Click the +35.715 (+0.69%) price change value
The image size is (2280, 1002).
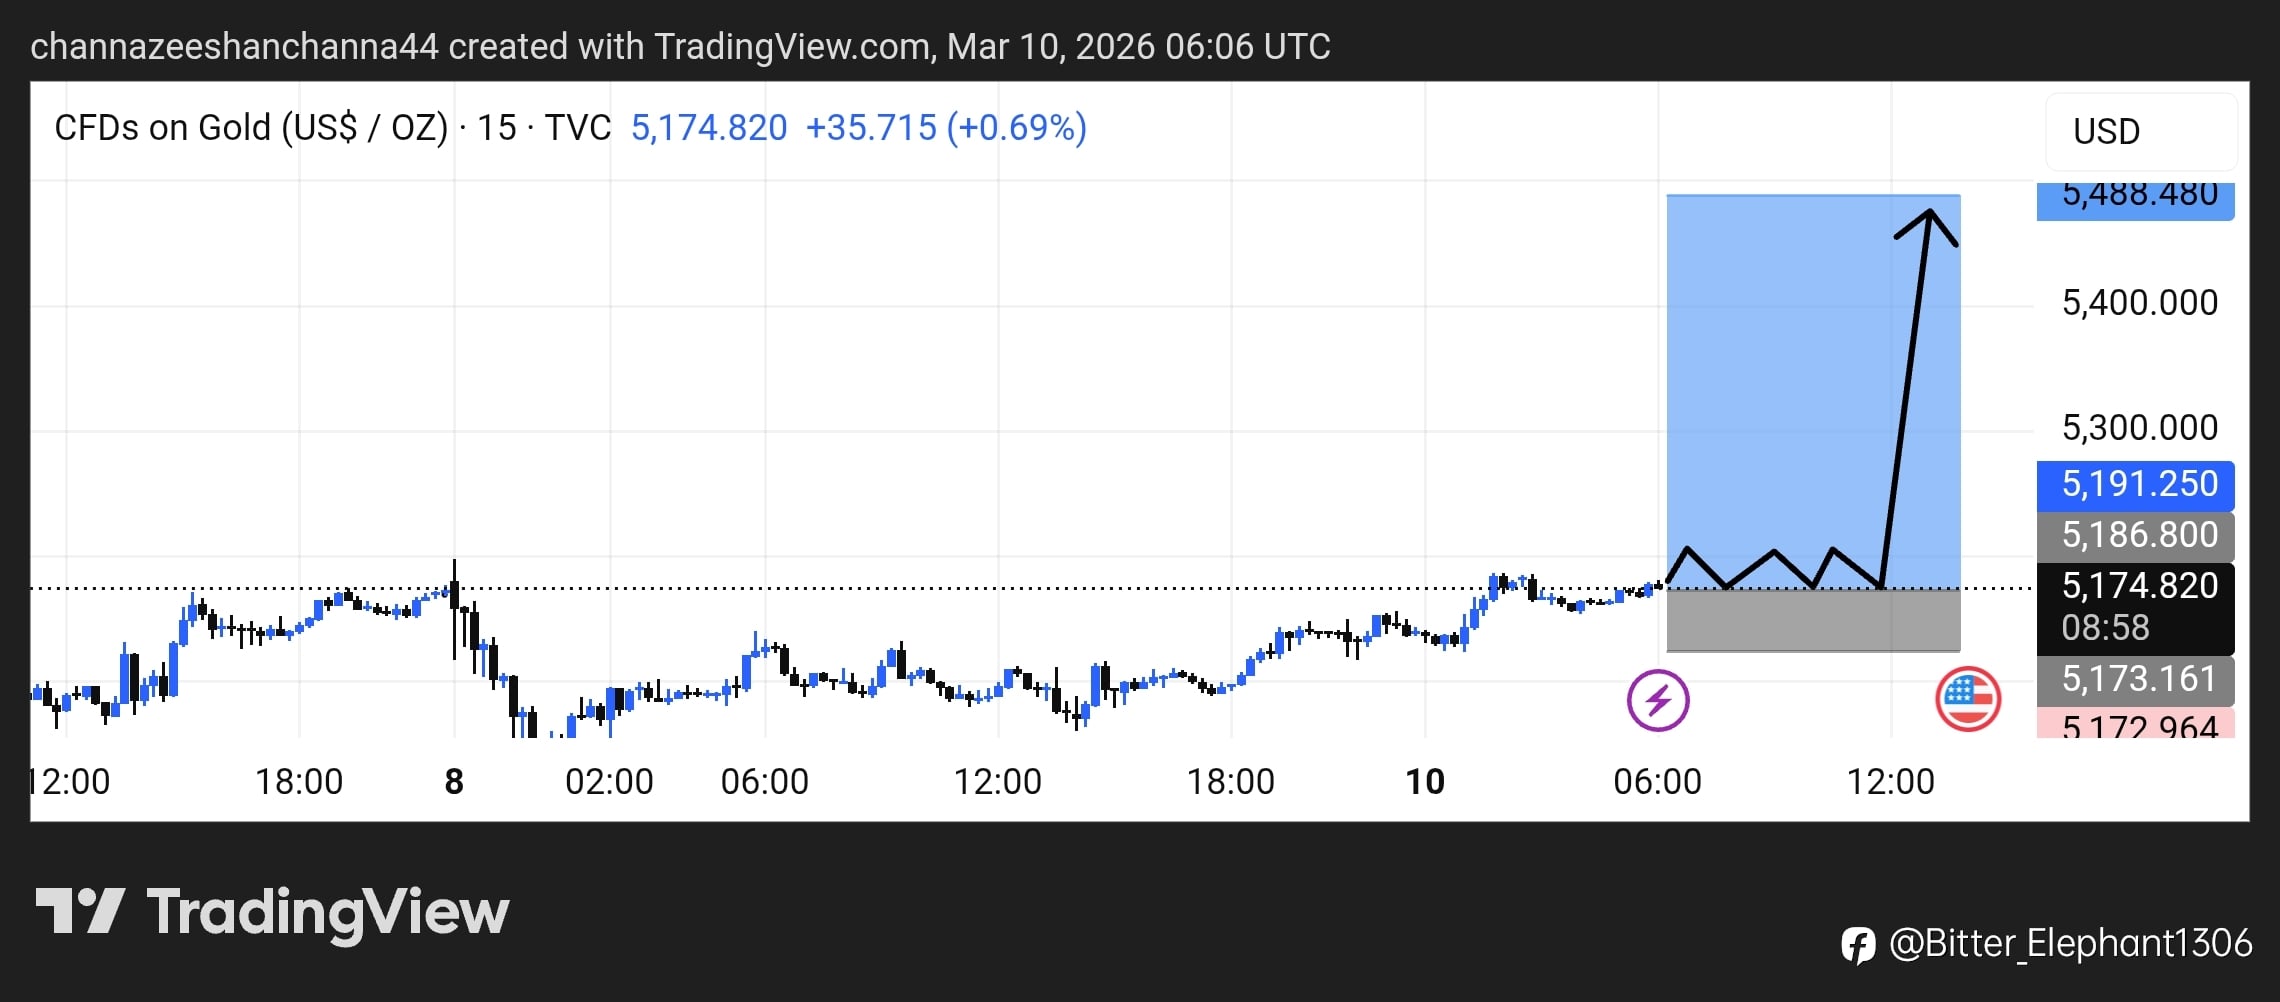coord(945,128)
